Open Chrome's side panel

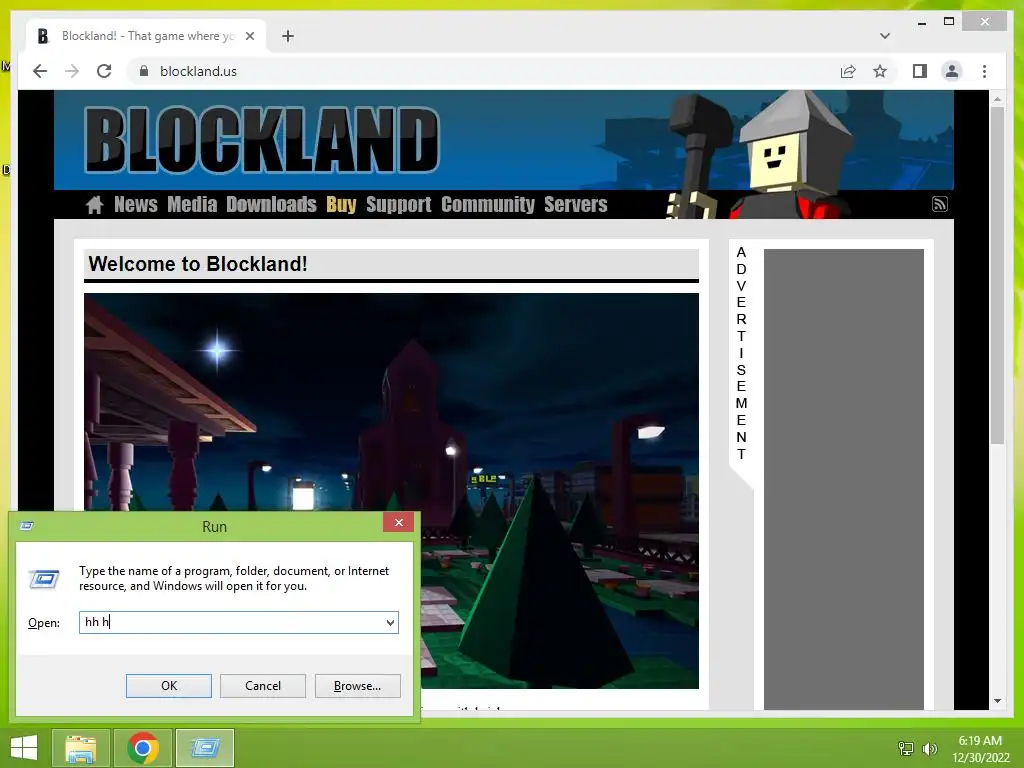click(x=920, y=71)
